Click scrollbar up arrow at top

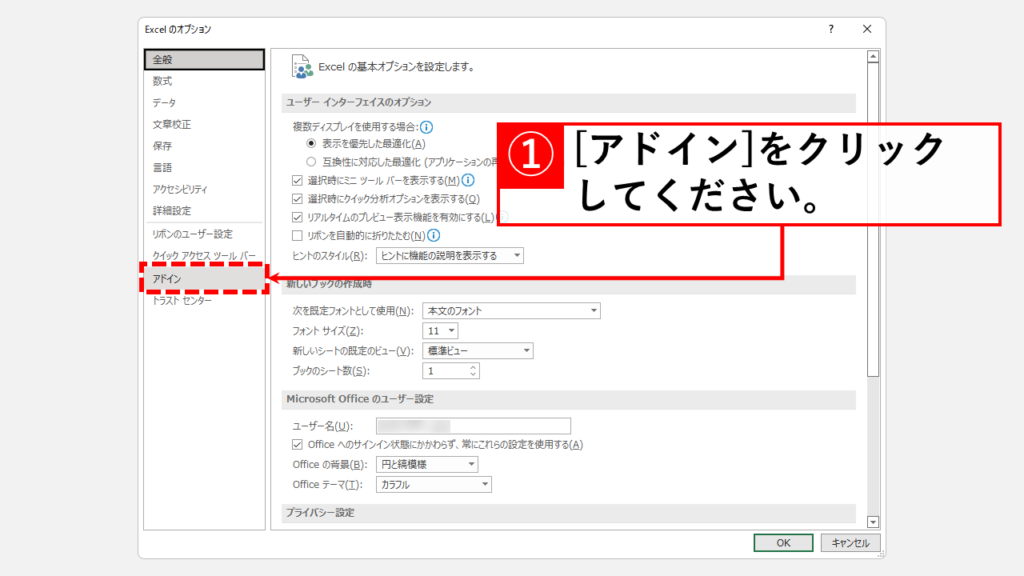click(873, 57)
